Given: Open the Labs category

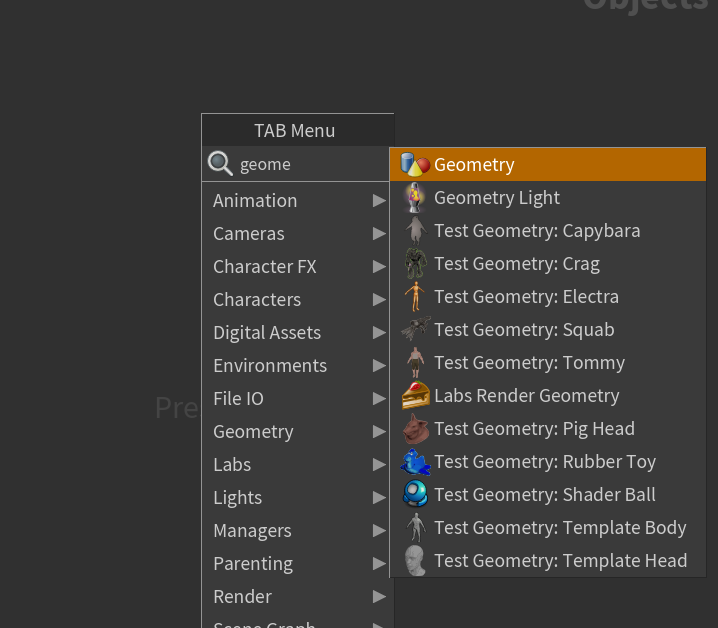Looking at the screenshot, I should pyautogui.click(x=296, y=464).
